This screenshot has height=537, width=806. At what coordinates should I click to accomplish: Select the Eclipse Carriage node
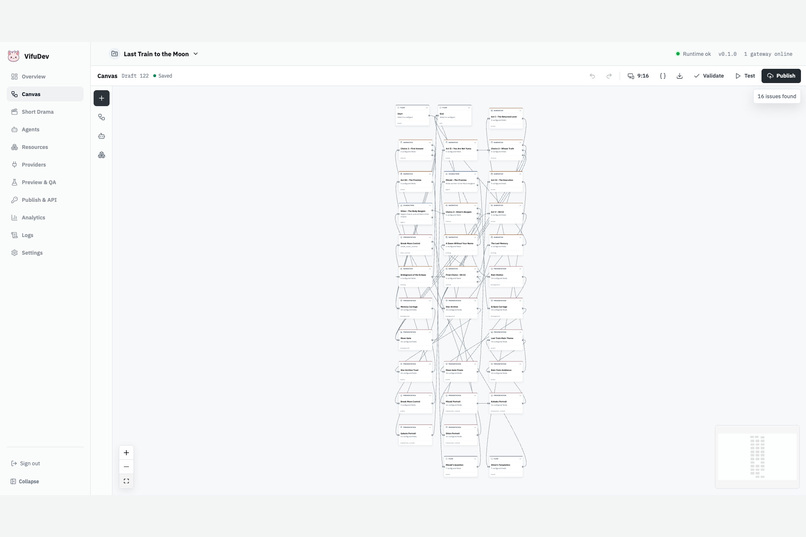point(506,308)
